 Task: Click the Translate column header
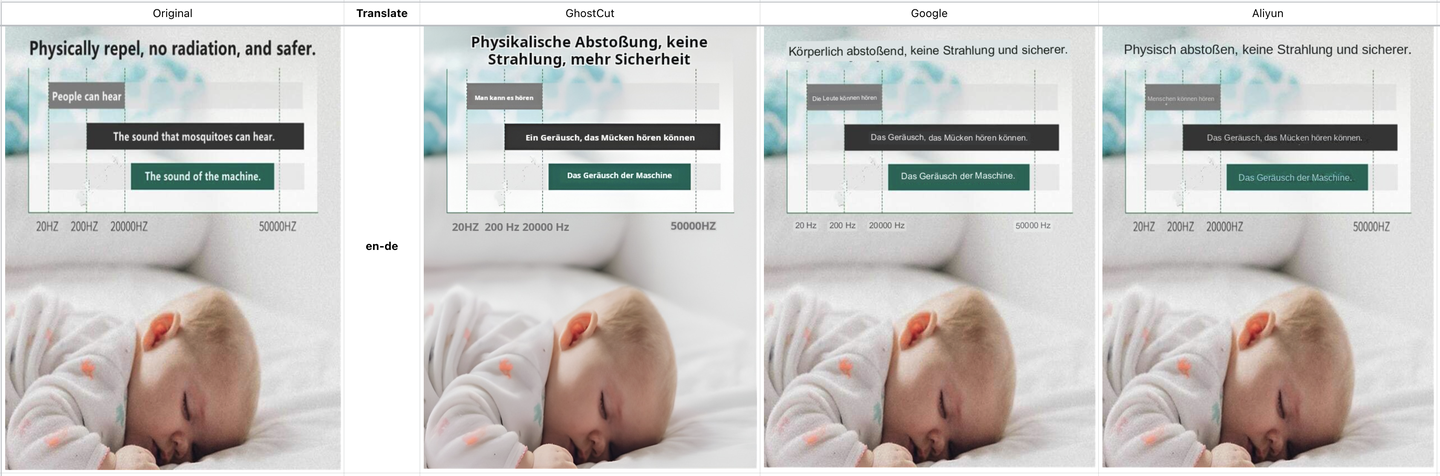coord(382,13)
